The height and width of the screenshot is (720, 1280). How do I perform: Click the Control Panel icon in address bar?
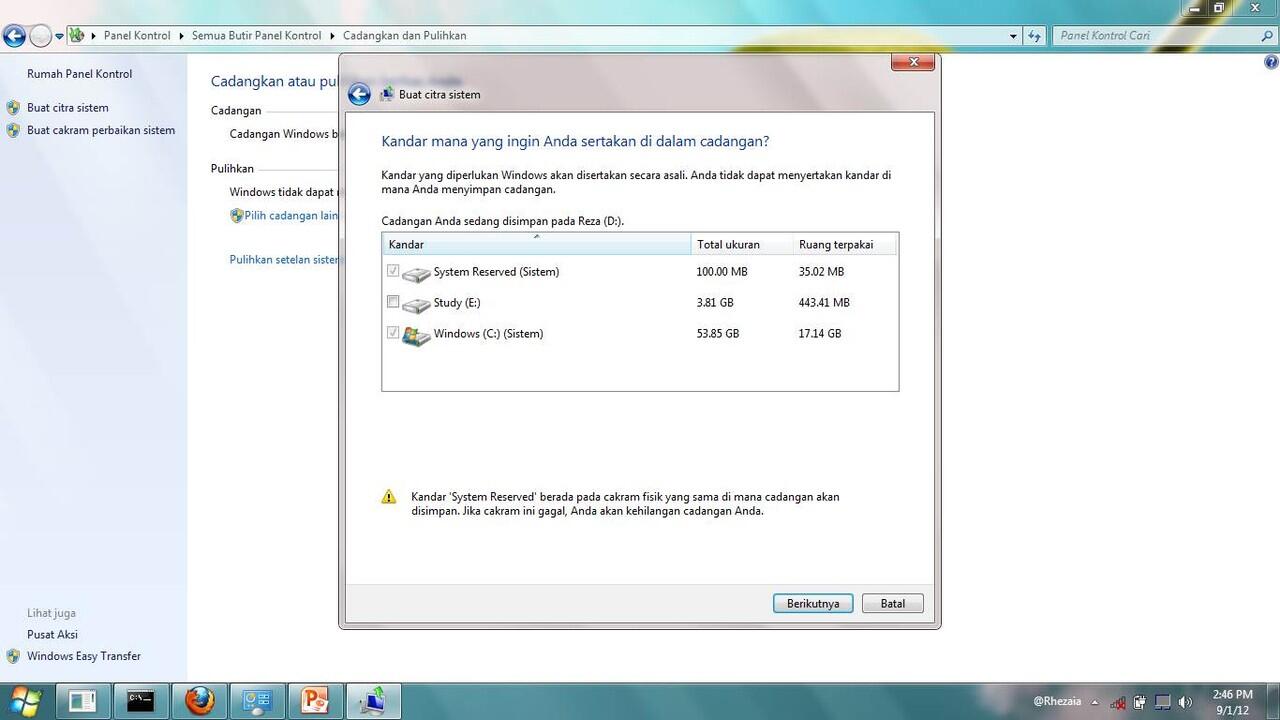(x=76, y=35)
